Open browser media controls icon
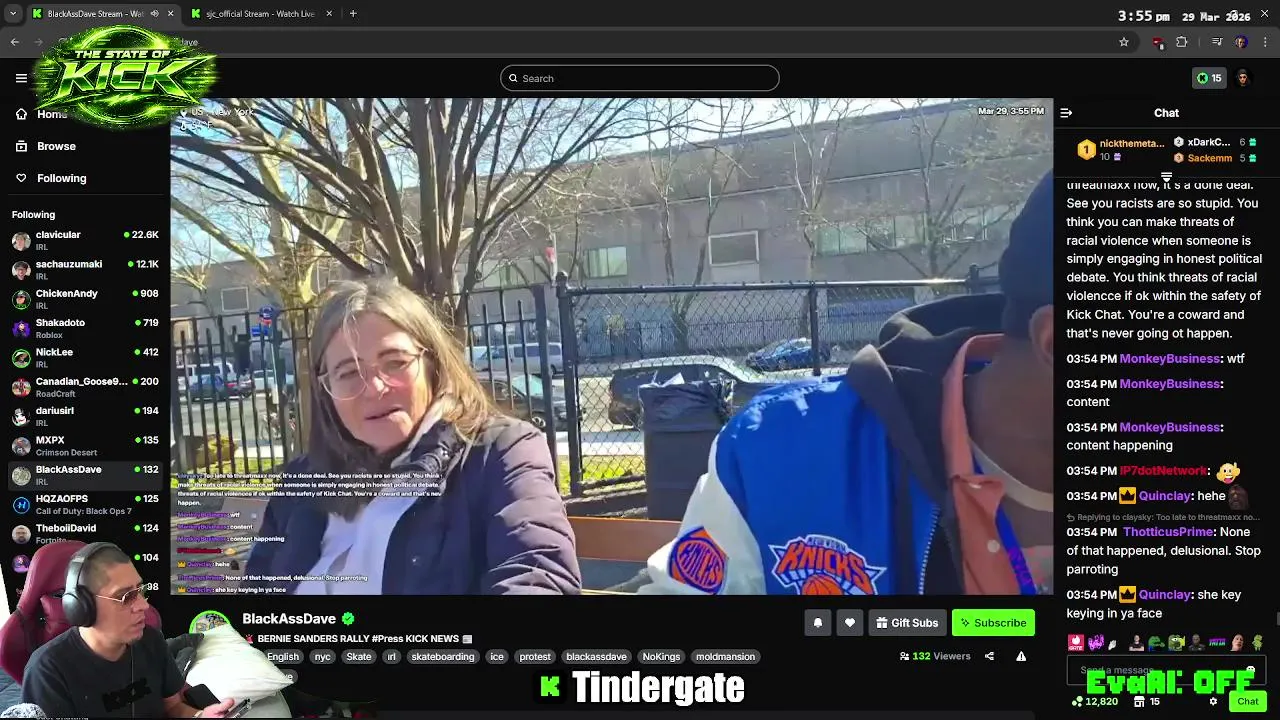1280x720 pixels. [1217, 42]
